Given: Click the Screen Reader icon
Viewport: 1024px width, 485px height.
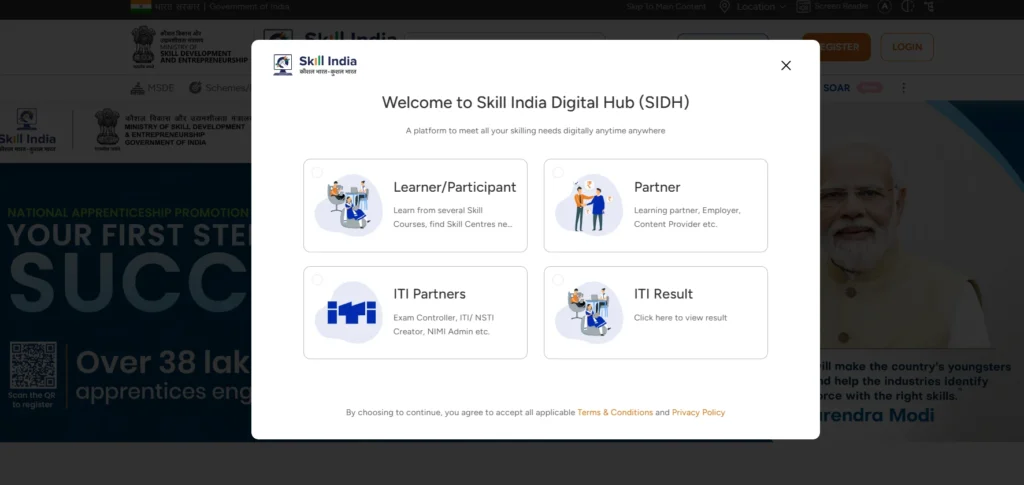Looking at the screenshot, I should pyautogui.click(x=803, y=7).
